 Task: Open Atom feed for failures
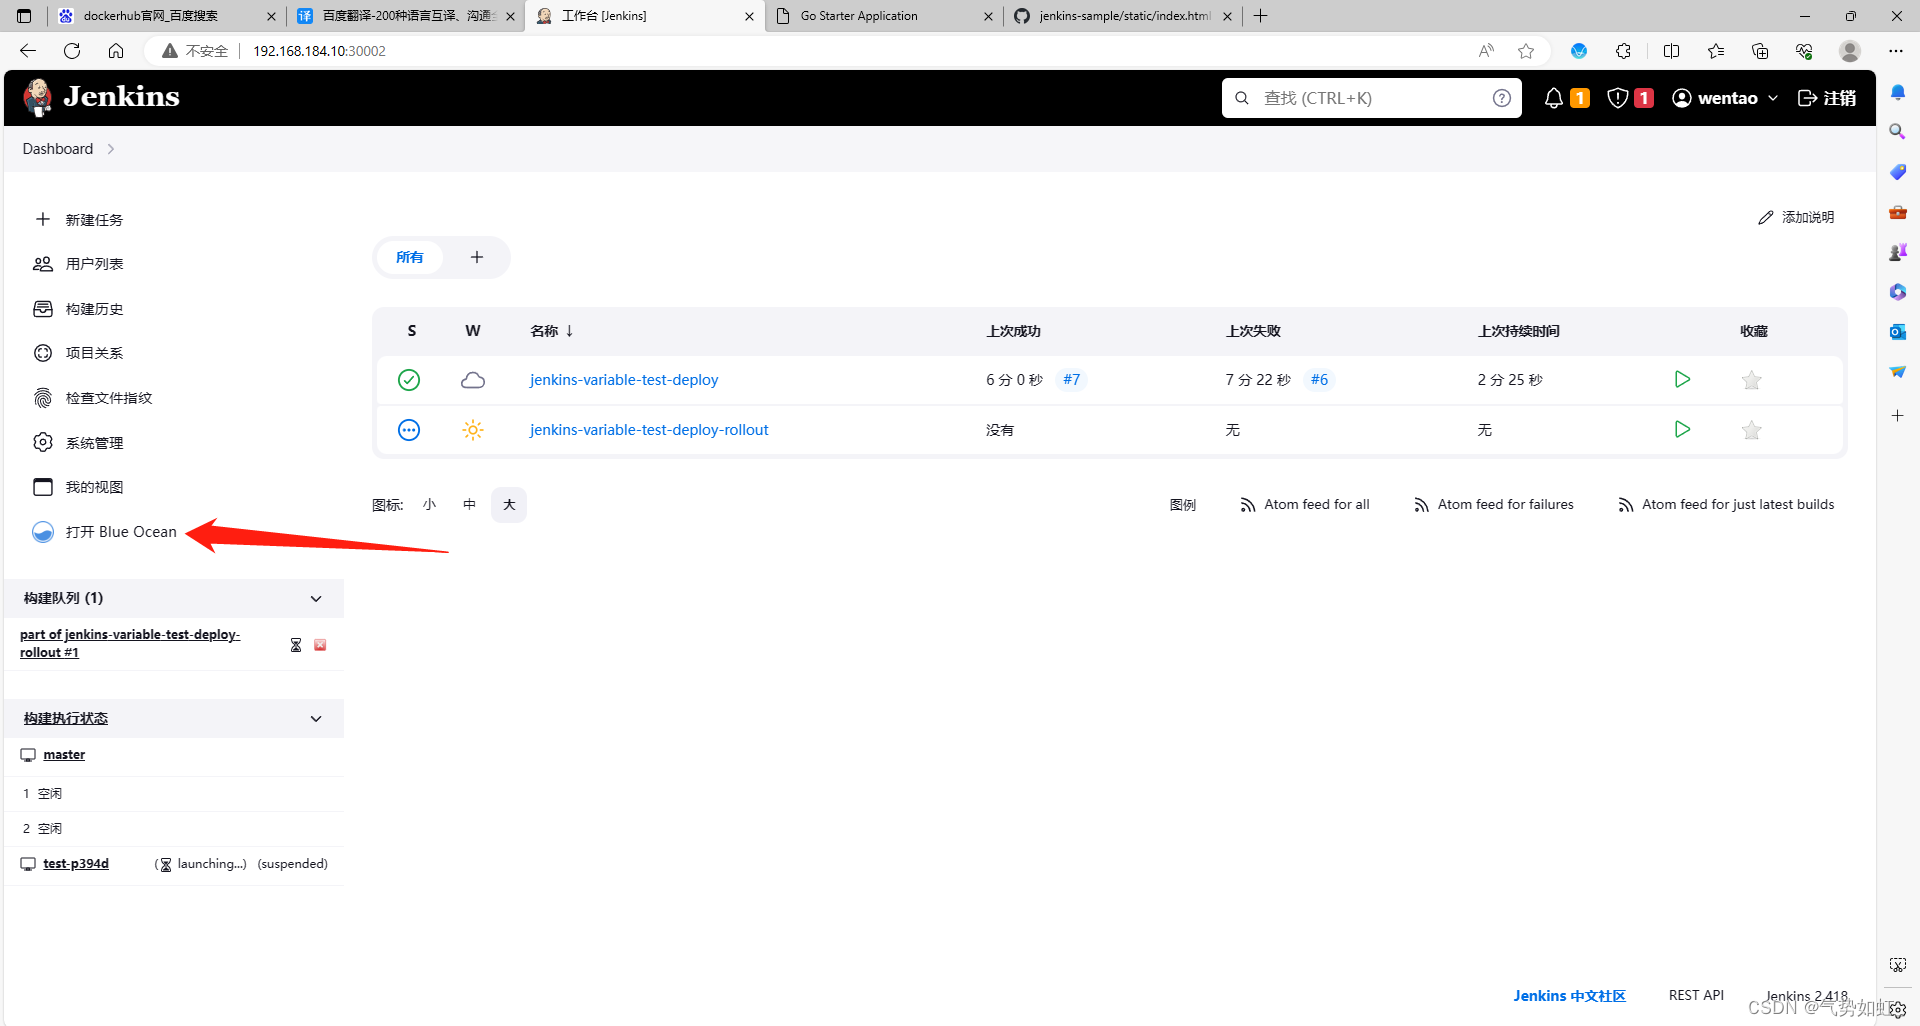[x=1494, y=505]
